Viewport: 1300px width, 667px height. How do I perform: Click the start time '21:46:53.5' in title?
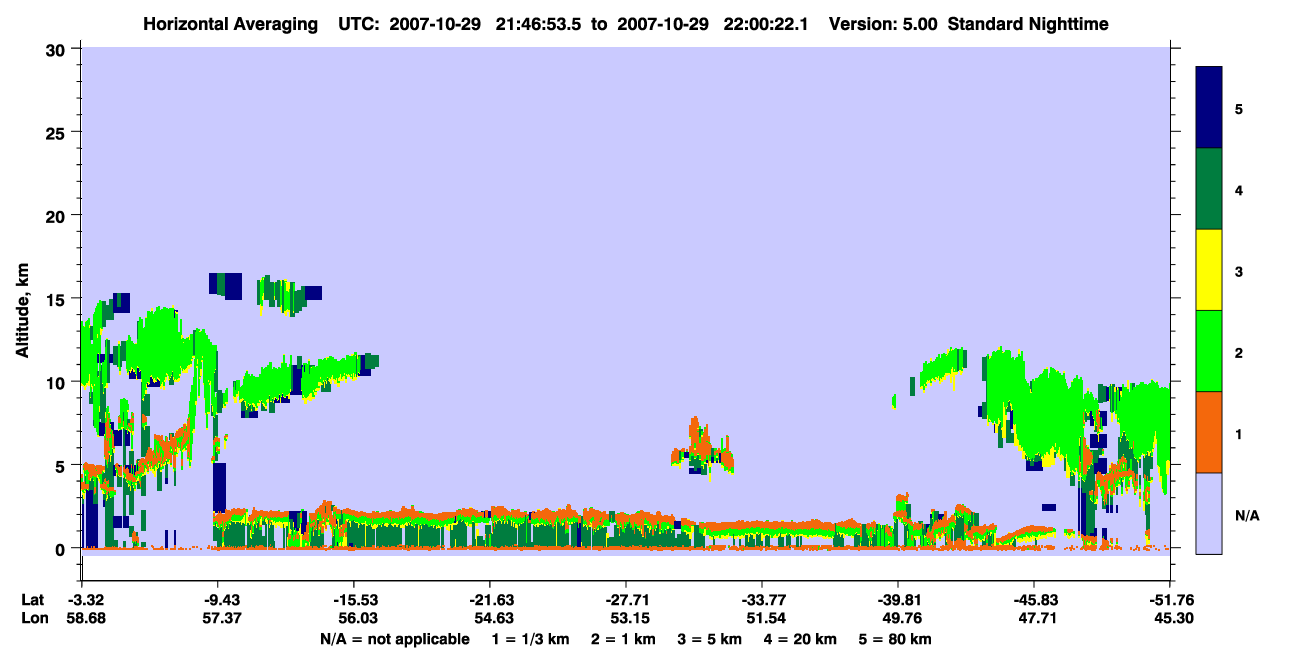(541, 23)
